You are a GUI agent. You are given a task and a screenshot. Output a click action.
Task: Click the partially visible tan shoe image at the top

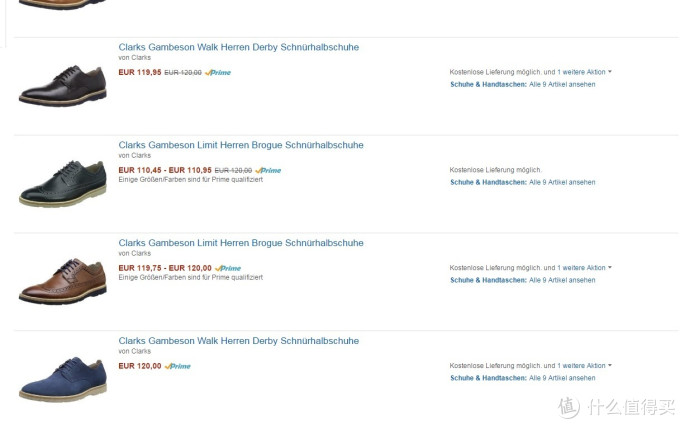coord(62,4)
